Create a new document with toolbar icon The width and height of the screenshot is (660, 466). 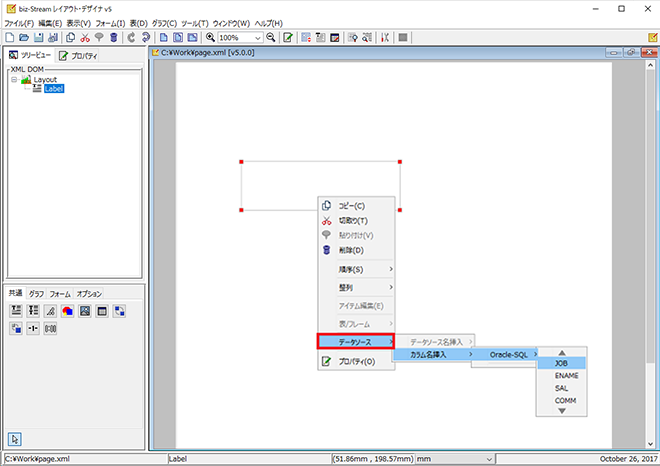click(10, 37)
